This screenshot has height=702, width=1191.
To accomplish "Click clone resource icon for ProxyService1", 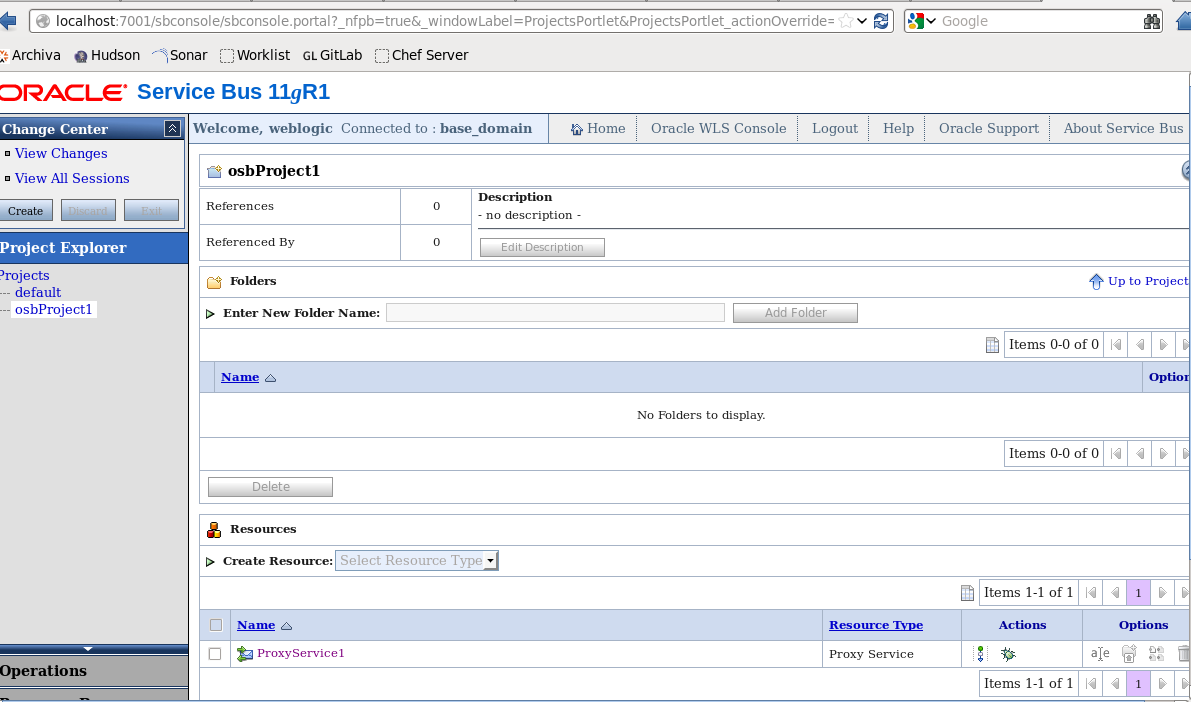I will [x=1156, y=654].
